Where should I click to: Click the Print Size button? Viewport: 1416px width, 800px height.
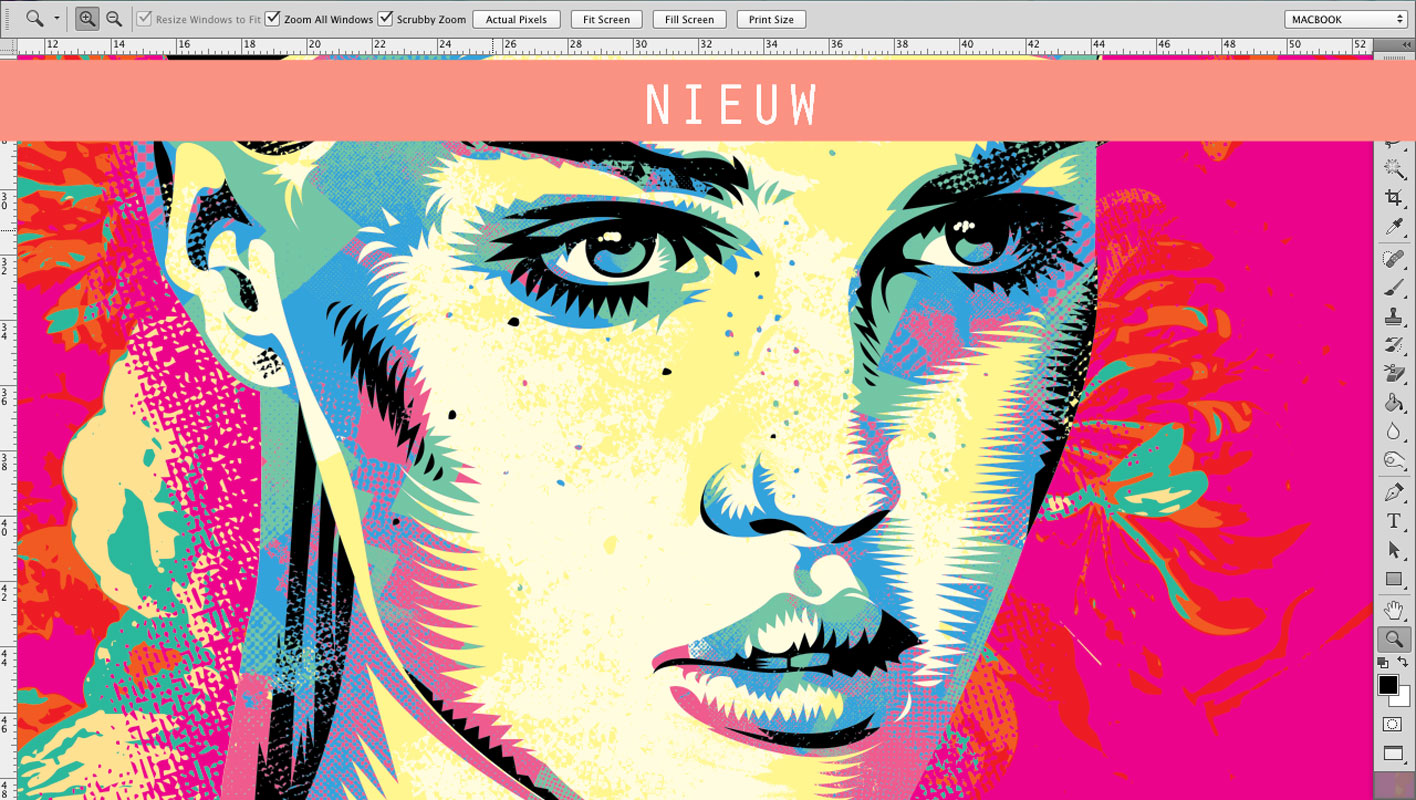tap(771, 19)
